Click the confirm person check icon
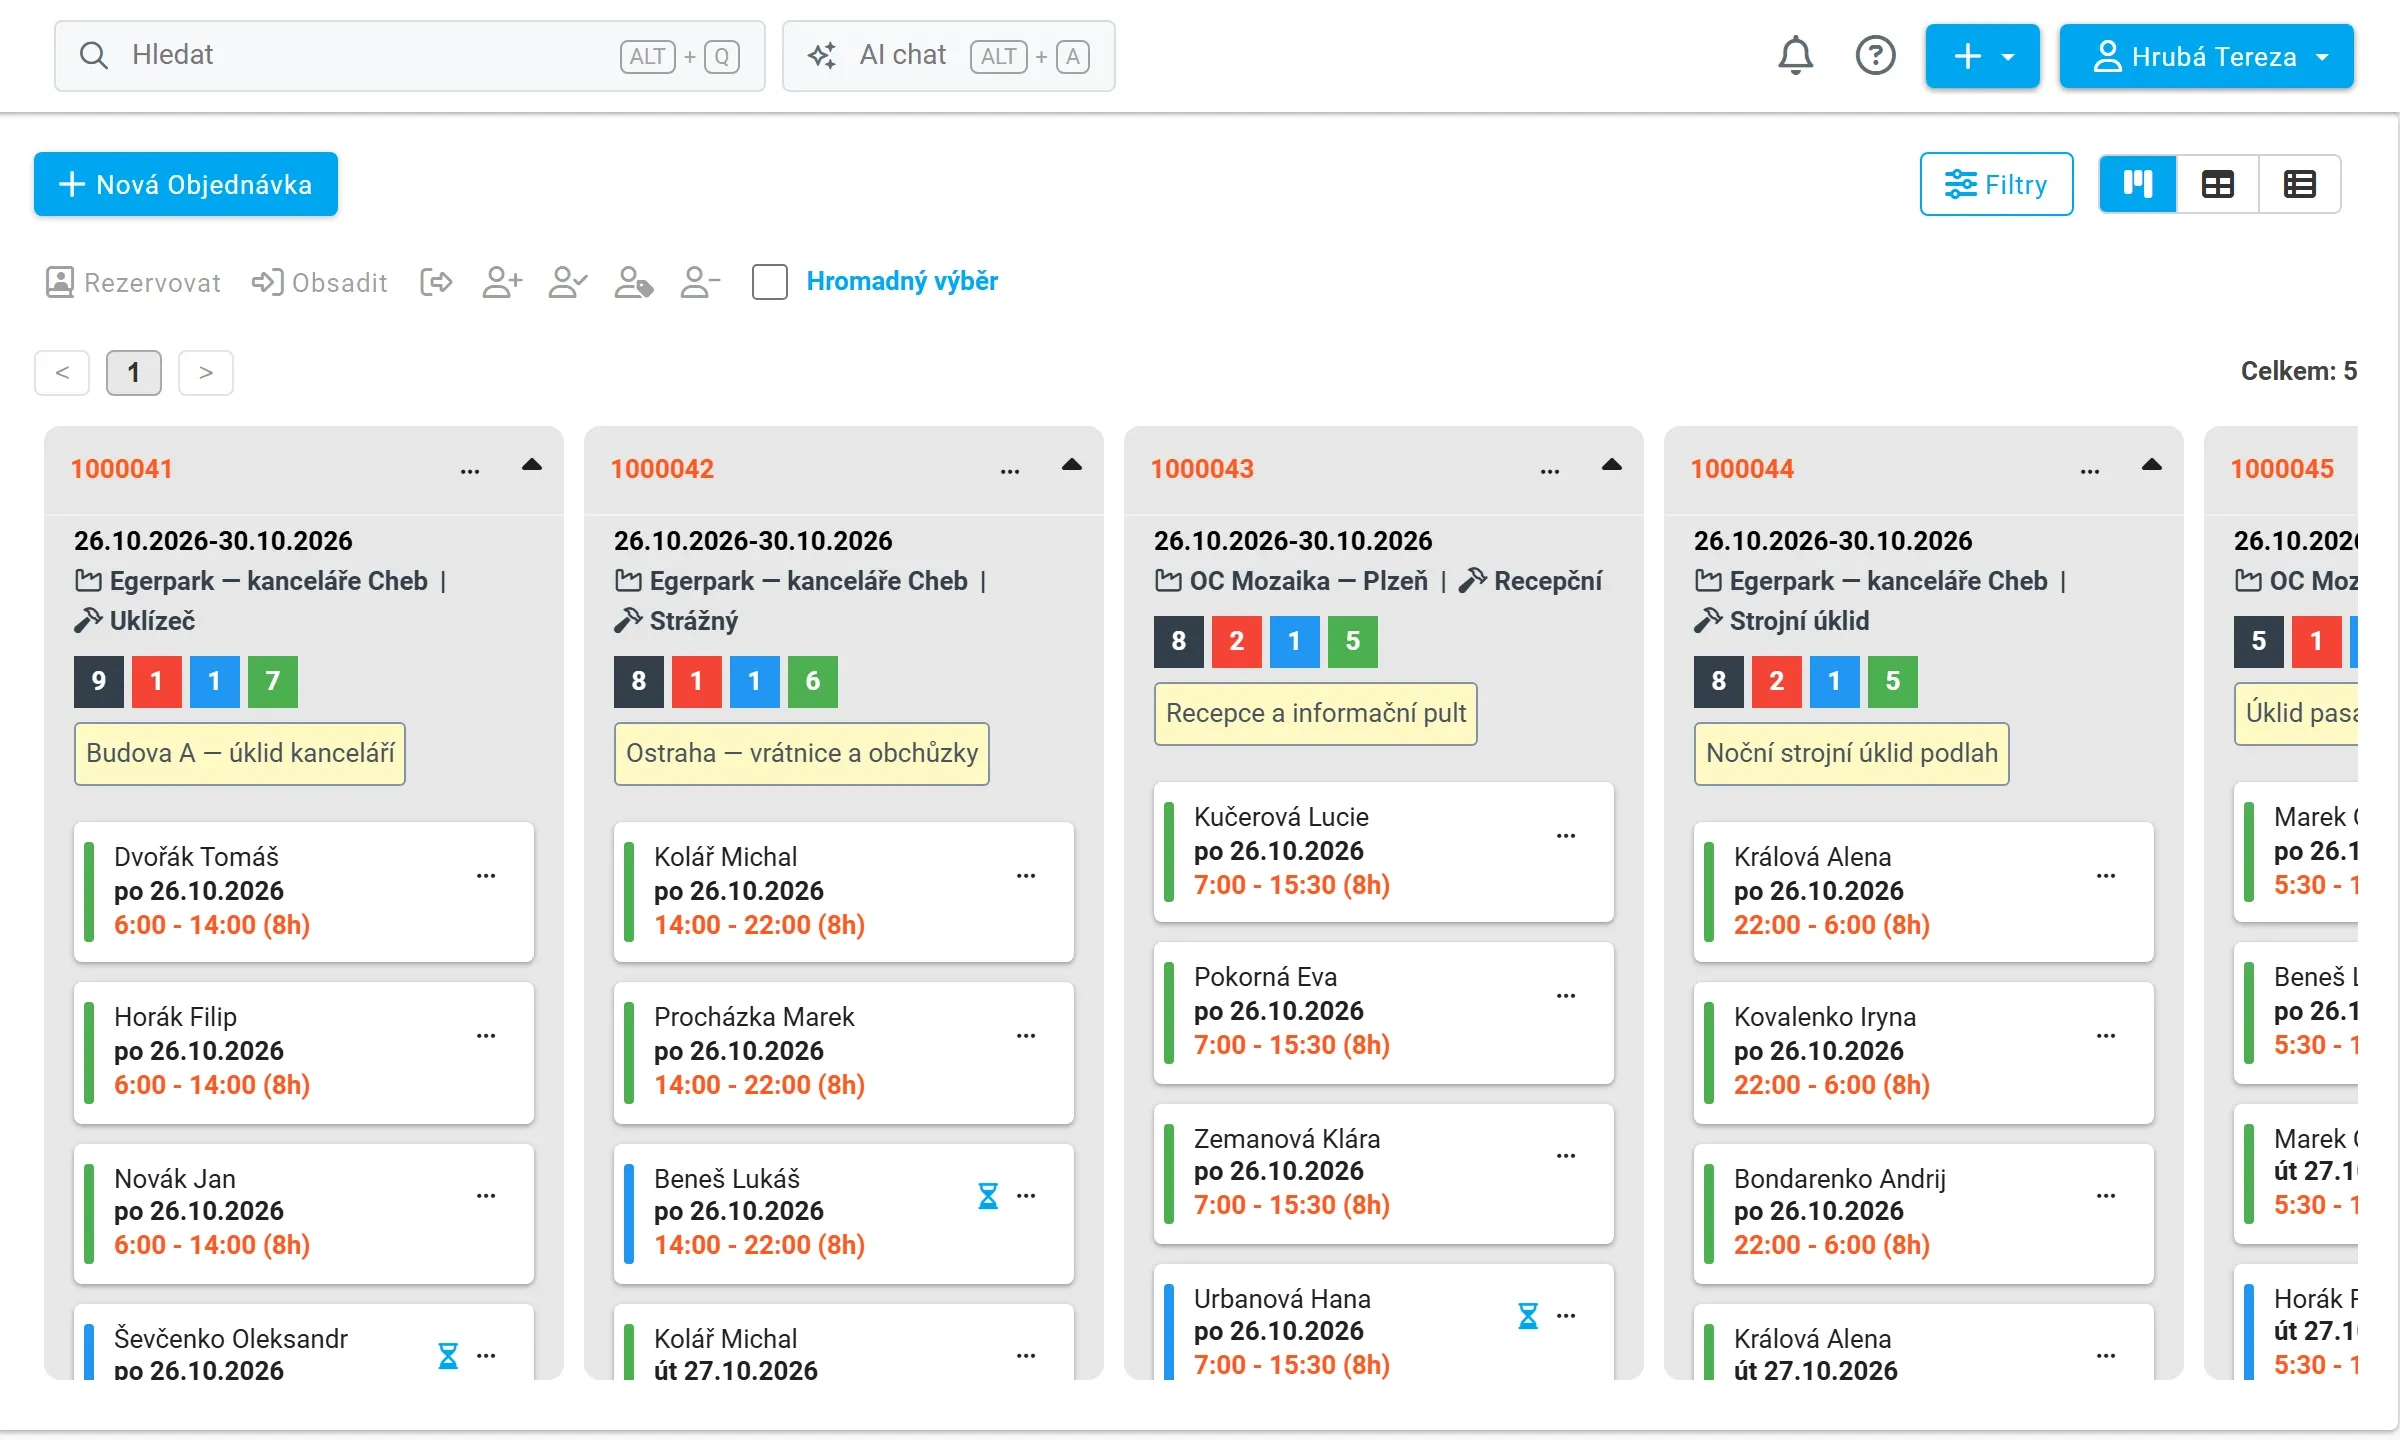Screen dimensions: 2400x1440 567,283
